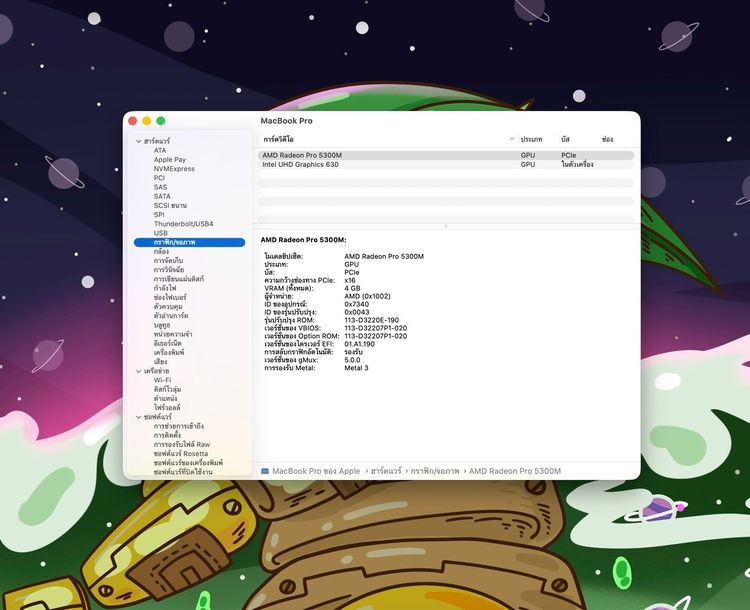
Task: Select การรองรับไฟล์ Raw in the sidebar
Action: [182, 444]
